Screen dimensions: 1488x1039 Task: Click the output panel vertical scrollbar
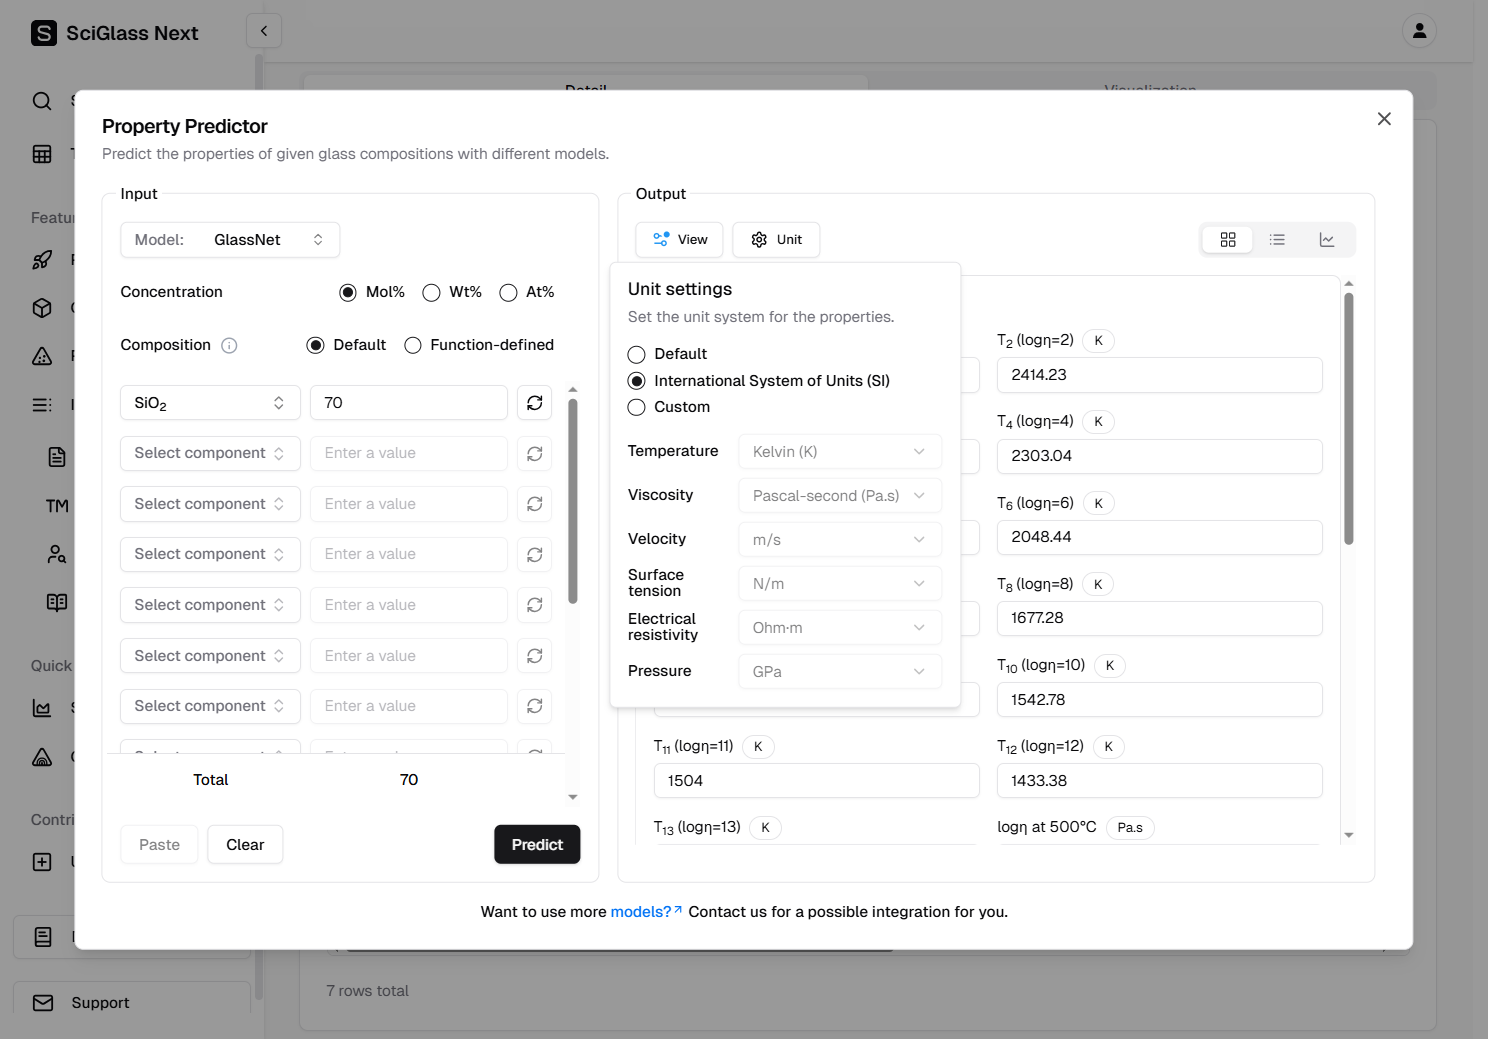[x=1348, y=420]
